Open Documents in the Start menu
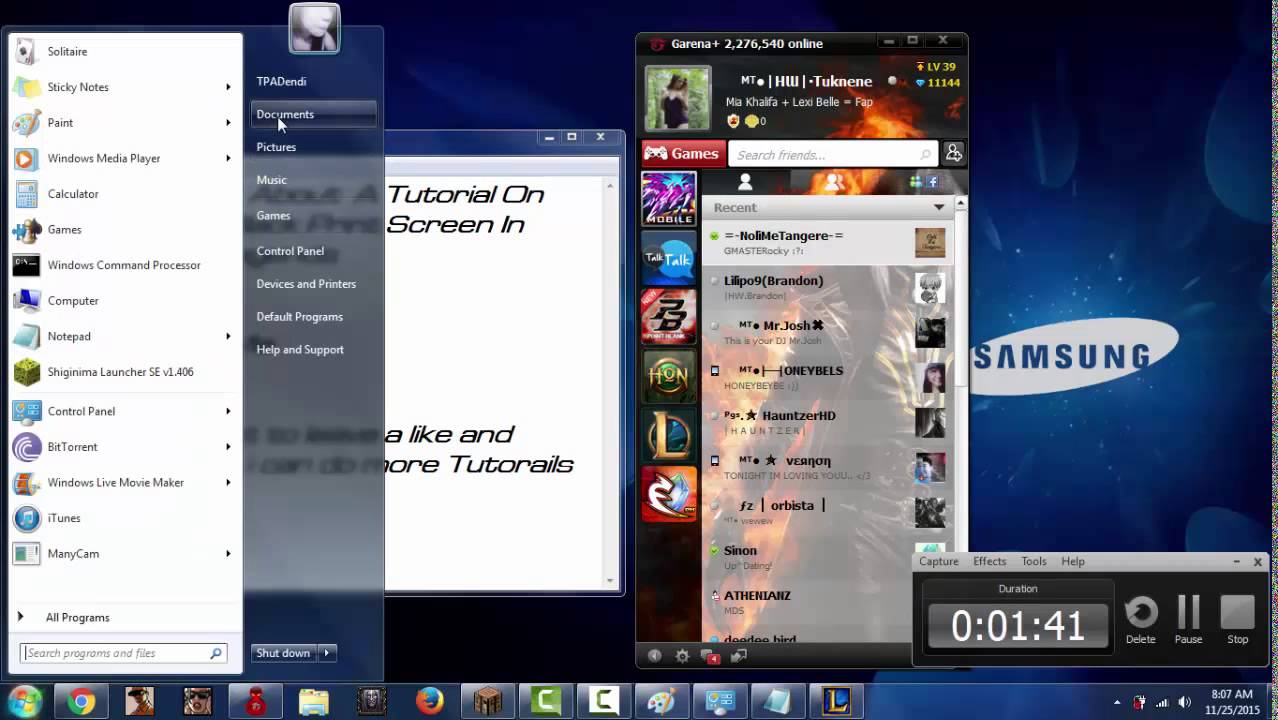 coord(314,114)
